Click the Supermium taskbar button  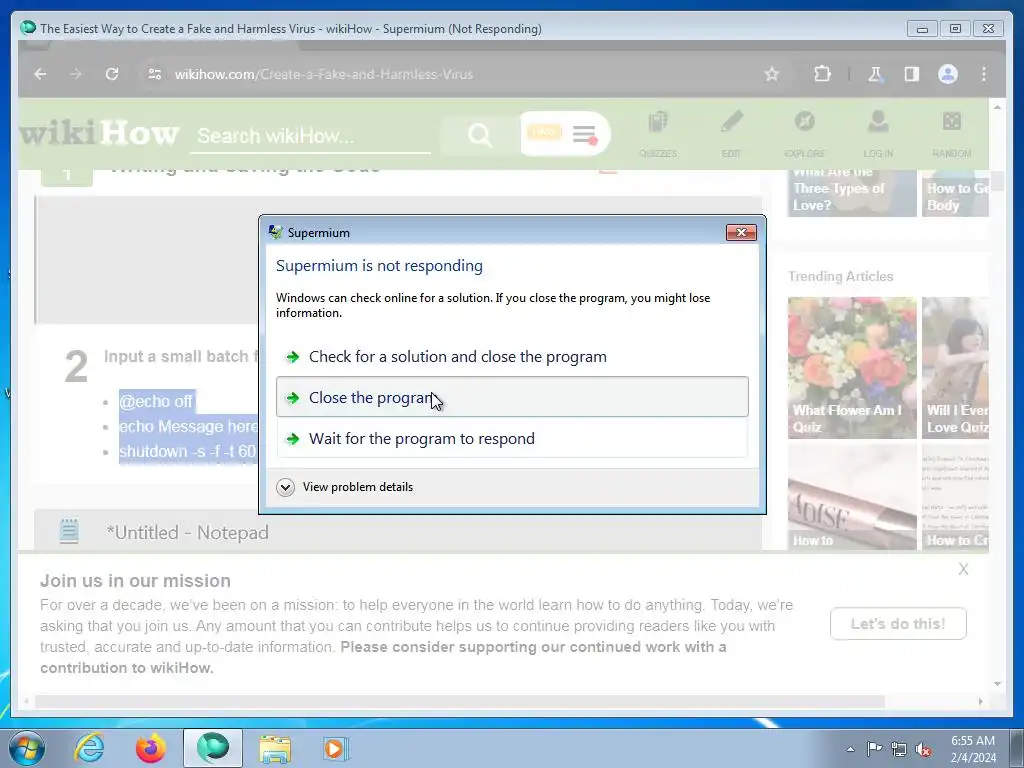[x=213, y=748]
